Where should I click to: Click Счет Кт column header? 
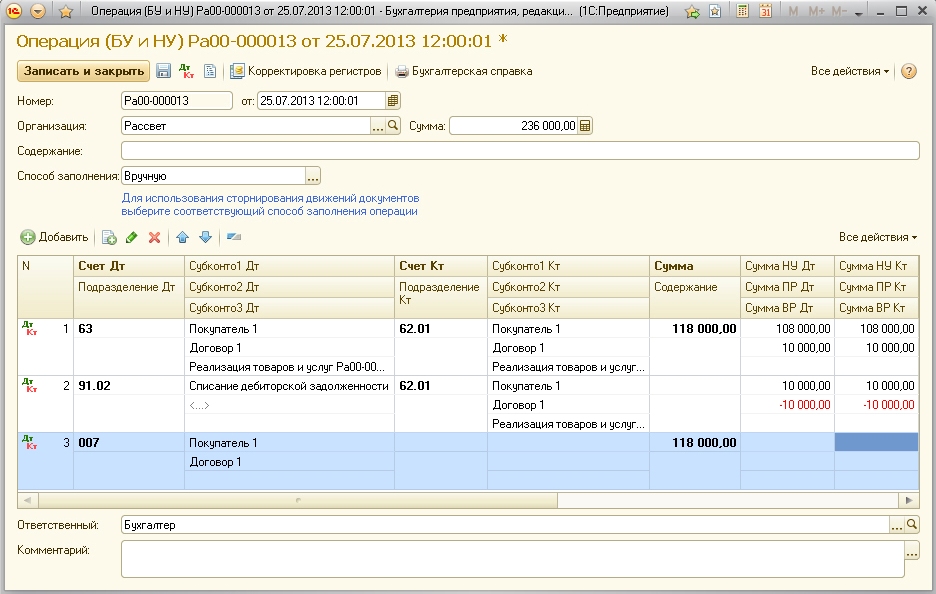441,266
